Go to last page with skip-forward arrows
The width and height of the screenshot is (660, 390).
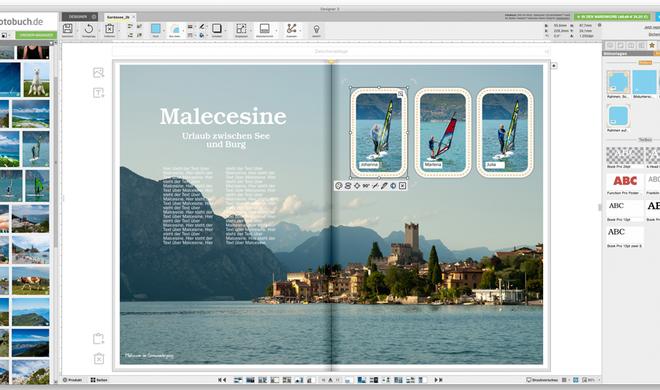pyautogui.click(x=438, y=380)
